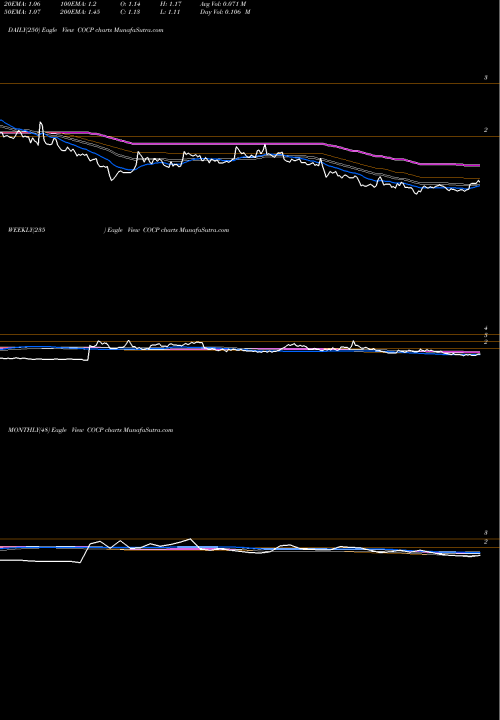Viewport: 500px width, 720px height.
Task: Click the close price C: 1.13
Action: (x=130, y=12)
